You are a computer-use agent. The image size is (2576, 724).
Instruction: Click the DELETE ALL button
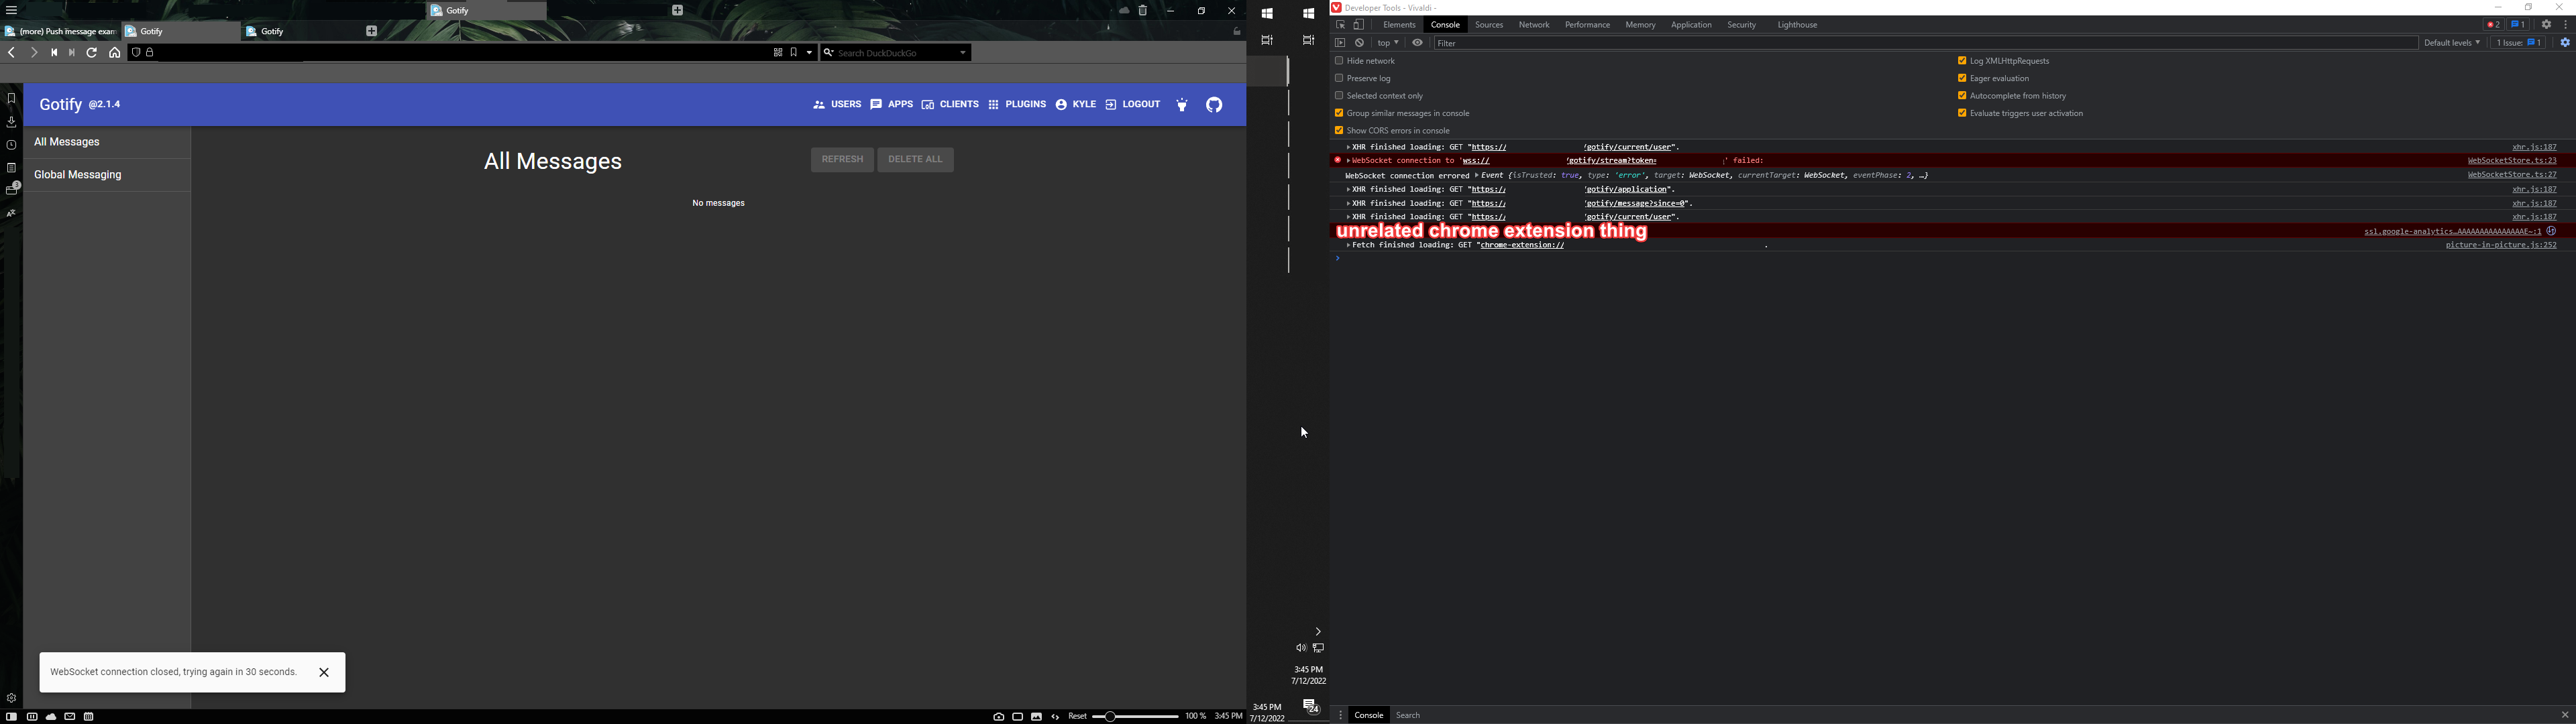[x=915, y=159]
